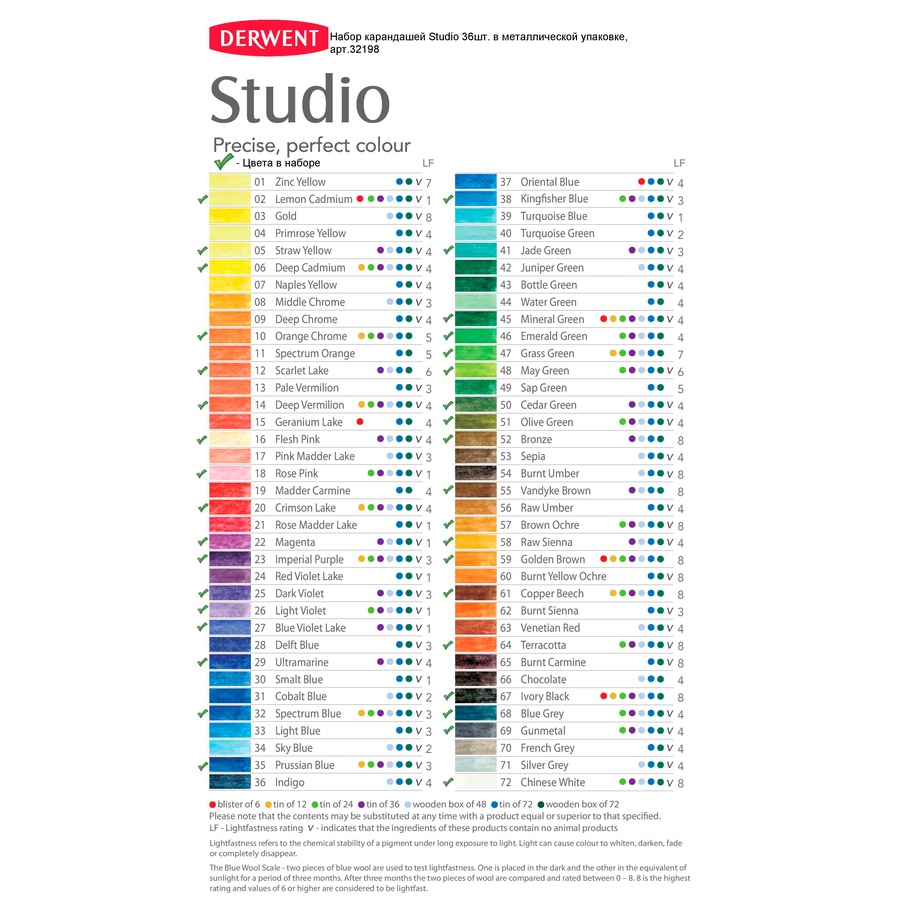Click the checkmark next to Terracotta
900x900 pixels.
point(448,645)
